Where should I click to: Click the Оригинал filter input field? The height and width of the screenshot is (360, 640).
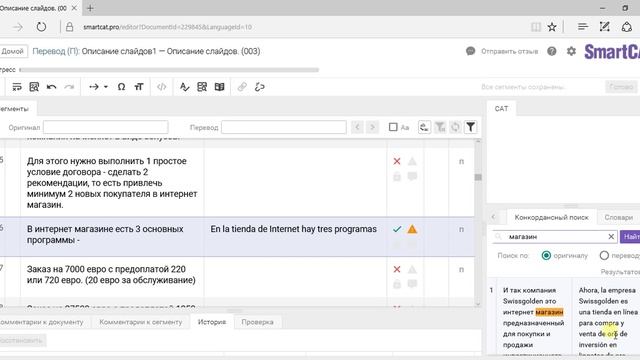tap(106, 127)
